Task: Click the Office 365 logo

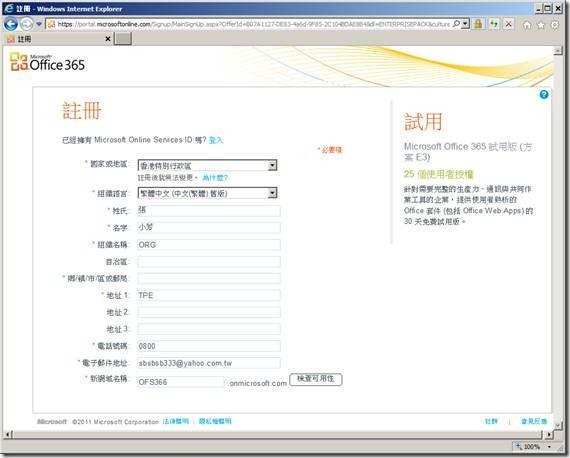Action: coord(47,62)
